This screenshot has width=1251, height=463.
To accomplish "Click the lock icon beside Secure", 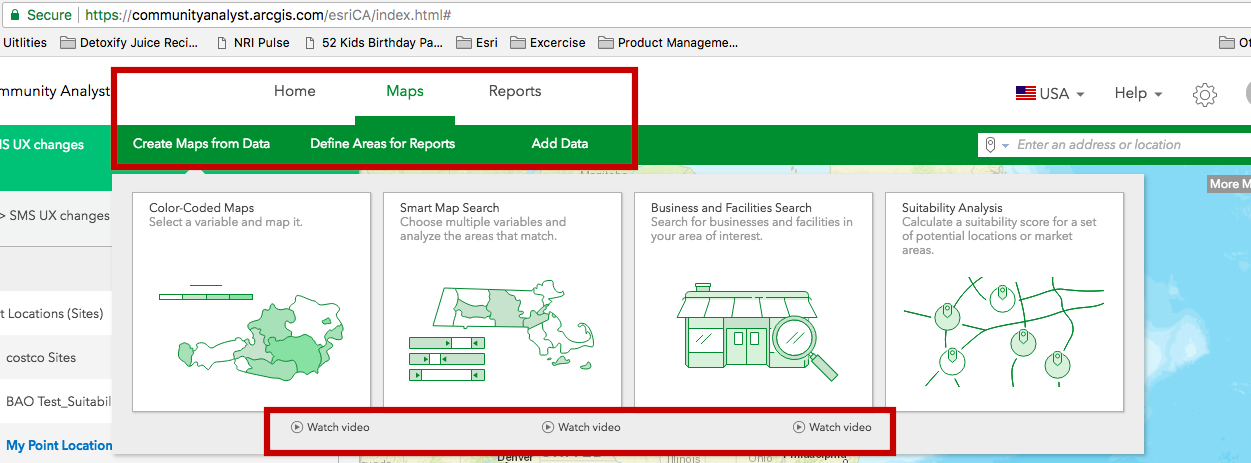I will 15,16.
